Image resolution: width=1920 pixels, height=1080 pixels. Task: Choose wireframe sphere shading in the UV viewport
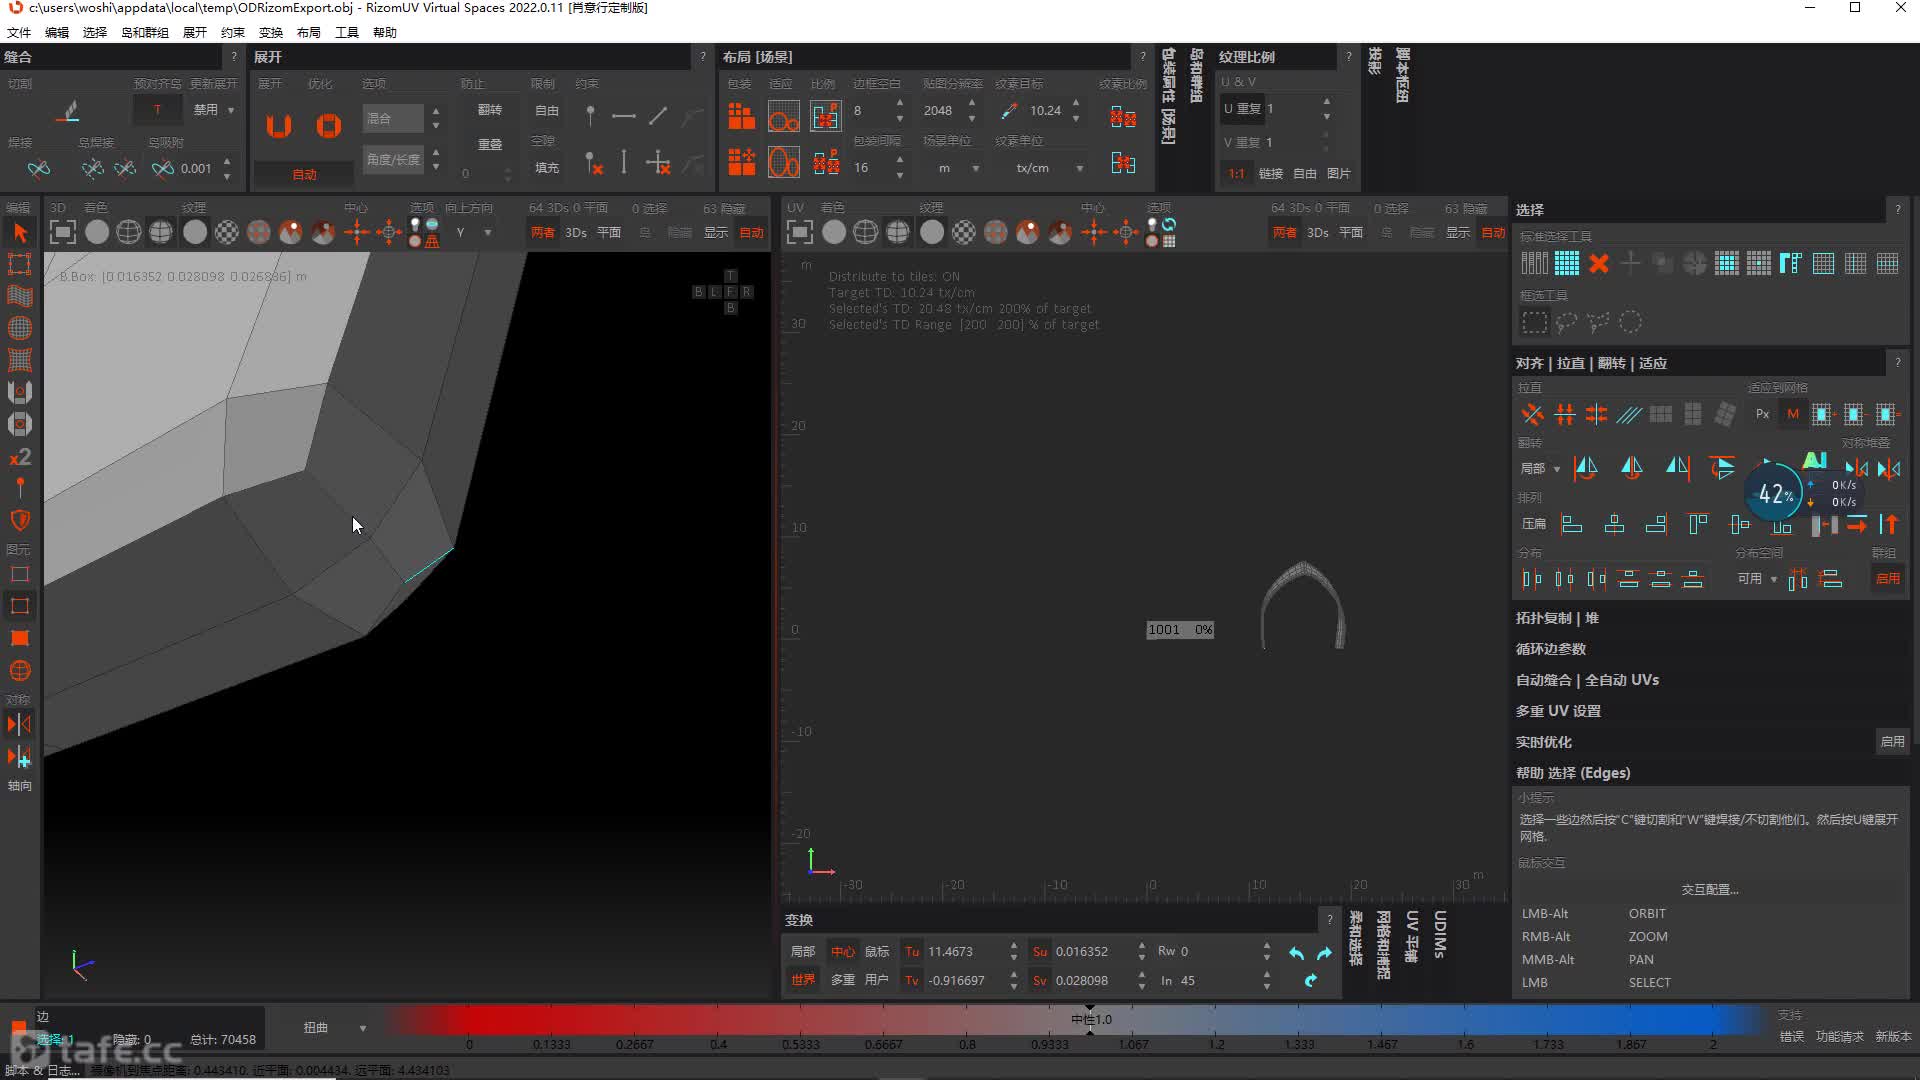click(x=866, y=232)
